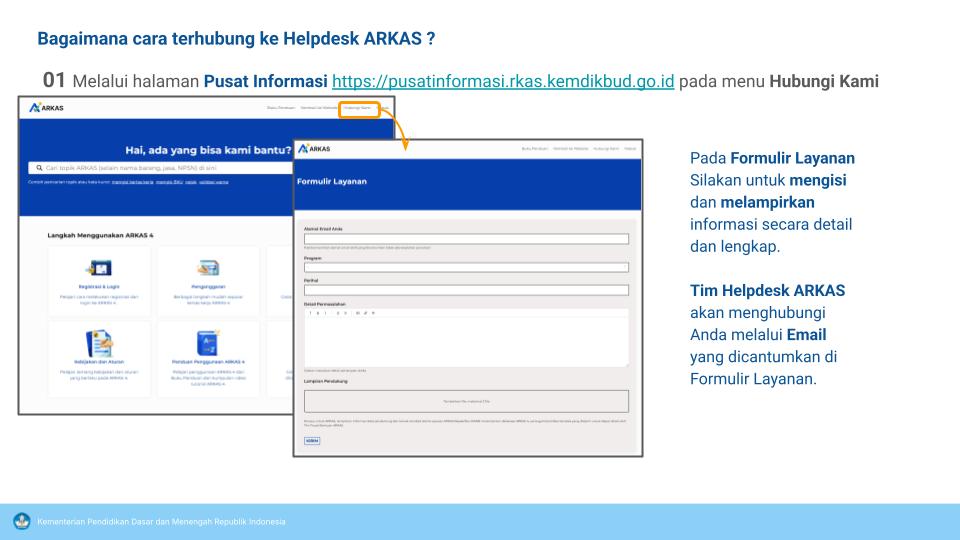Click the search magnifier icon in topic search
960x540 pixels.
pyautogui.click(x=39, y=168)
